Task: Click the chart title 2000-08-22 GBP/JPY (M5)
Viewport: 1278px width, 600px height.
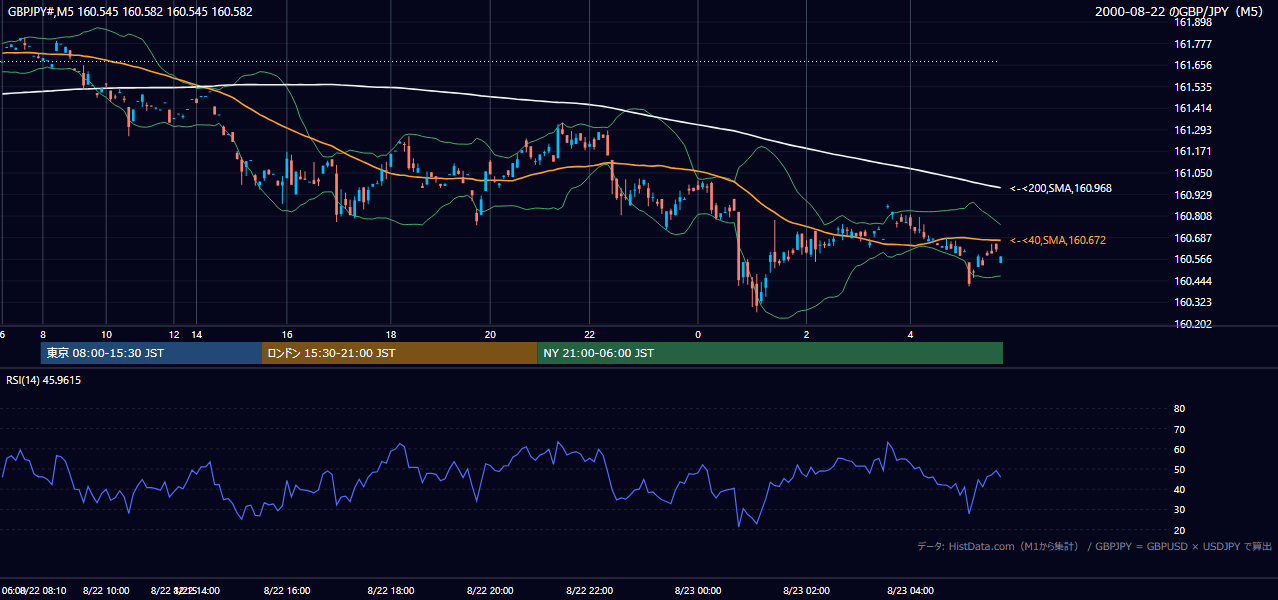Action: click(x=1180, y=12)
